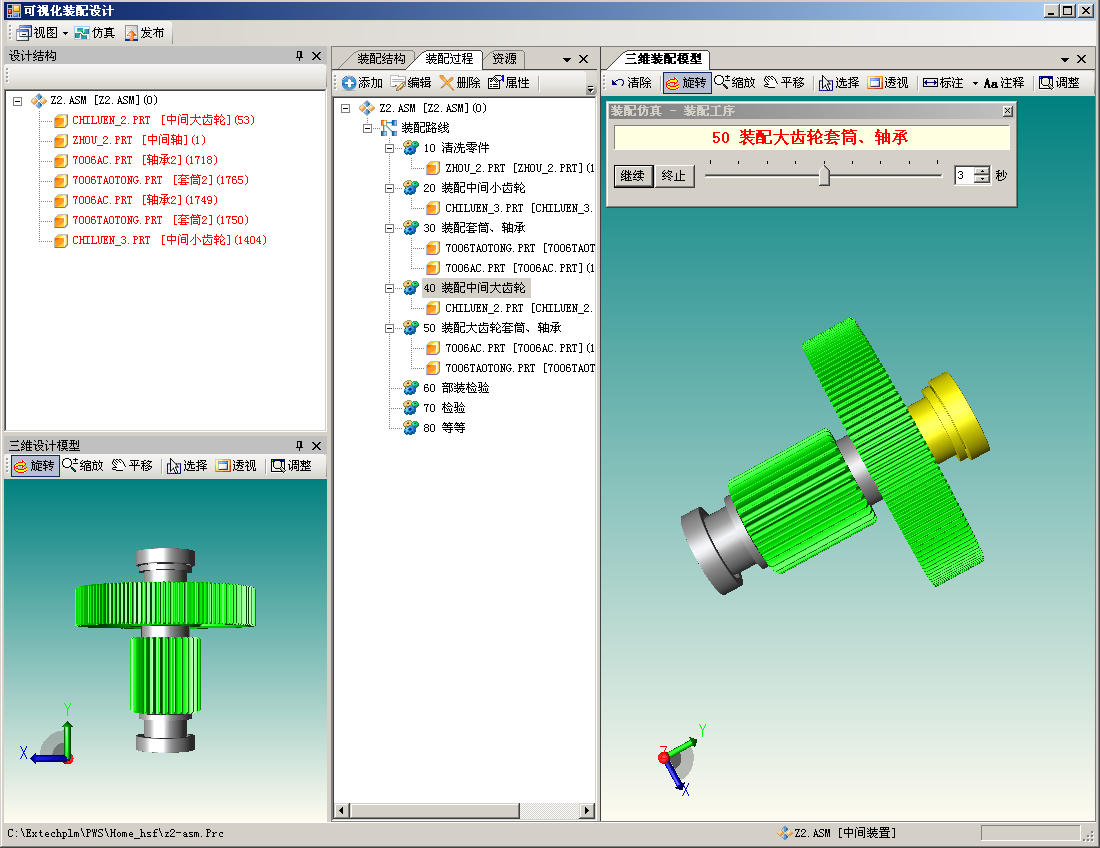This screenshot has width=1100, height=848.
Task: Toggle pin on 设计结构 panel
Action: tap(298, 57)
